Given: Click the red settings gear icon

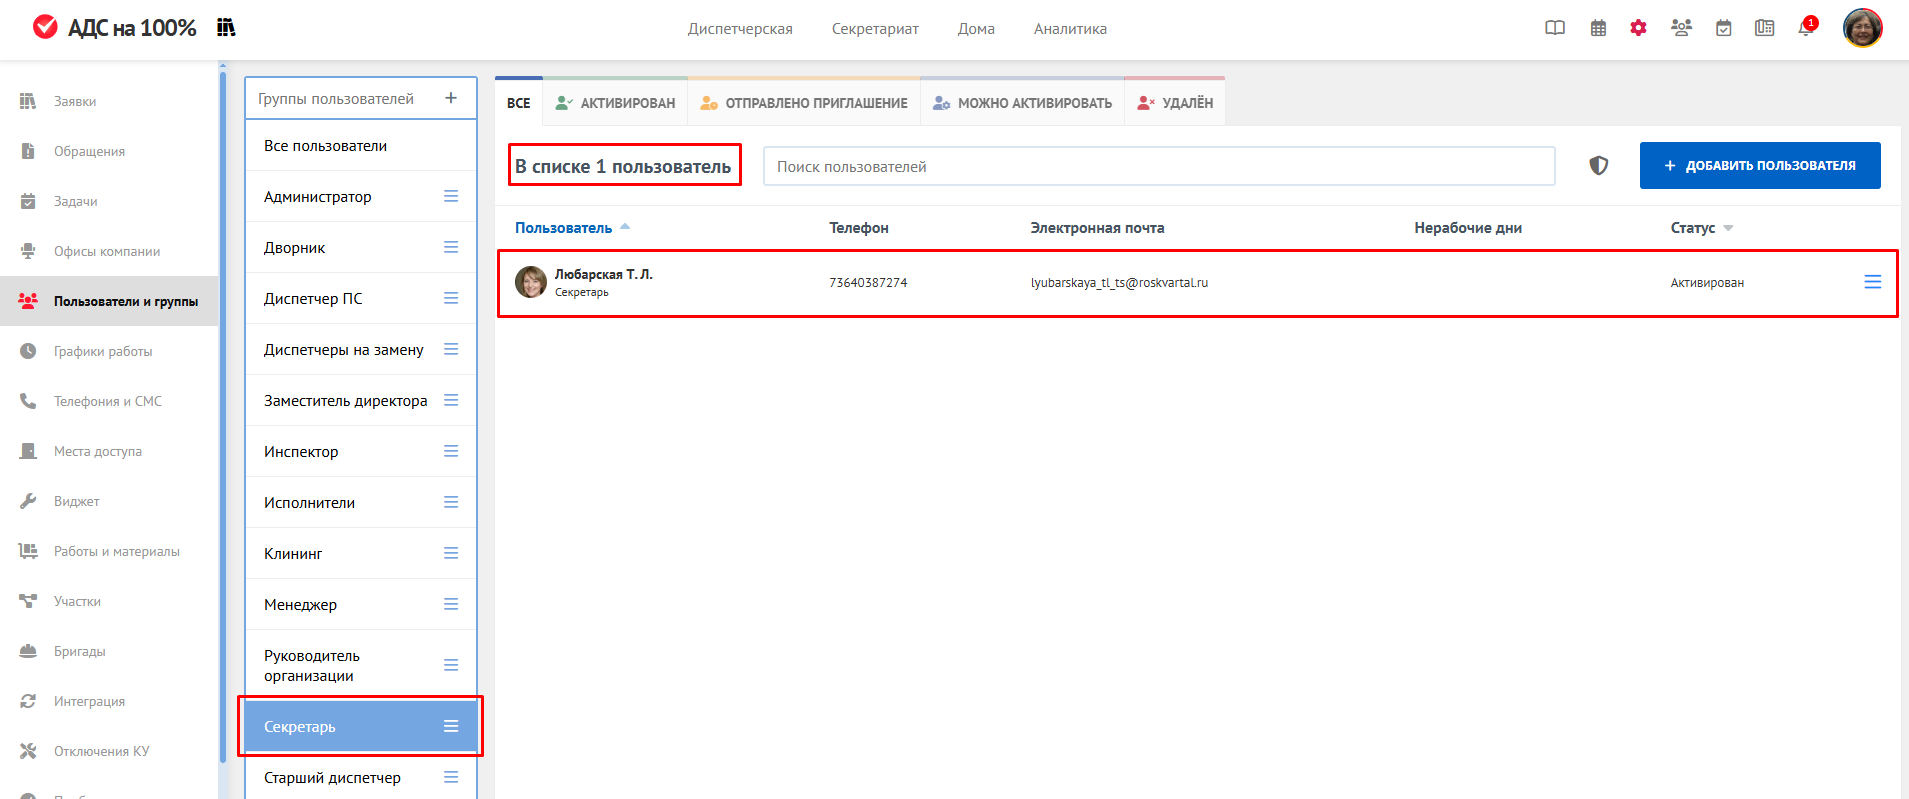Looking at the screenshot, I should 1638,28.
